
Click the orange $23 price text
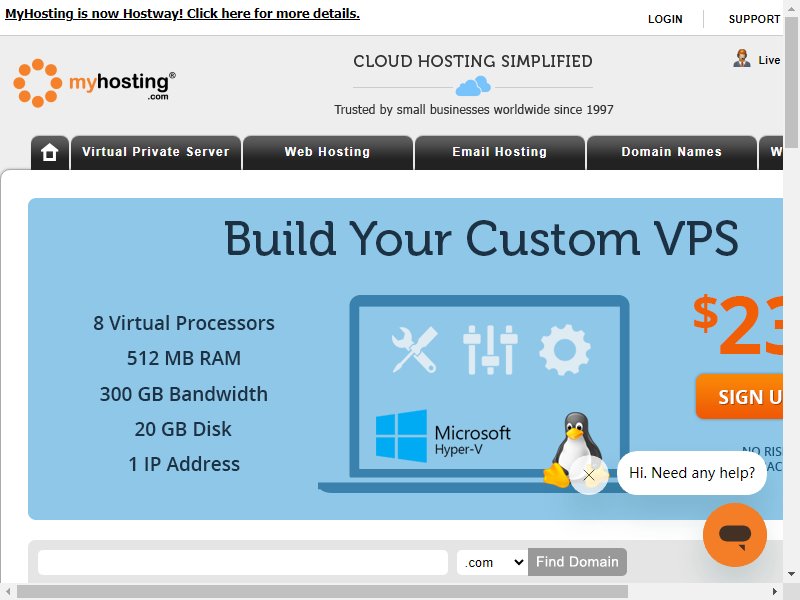[x=738, y=326]
